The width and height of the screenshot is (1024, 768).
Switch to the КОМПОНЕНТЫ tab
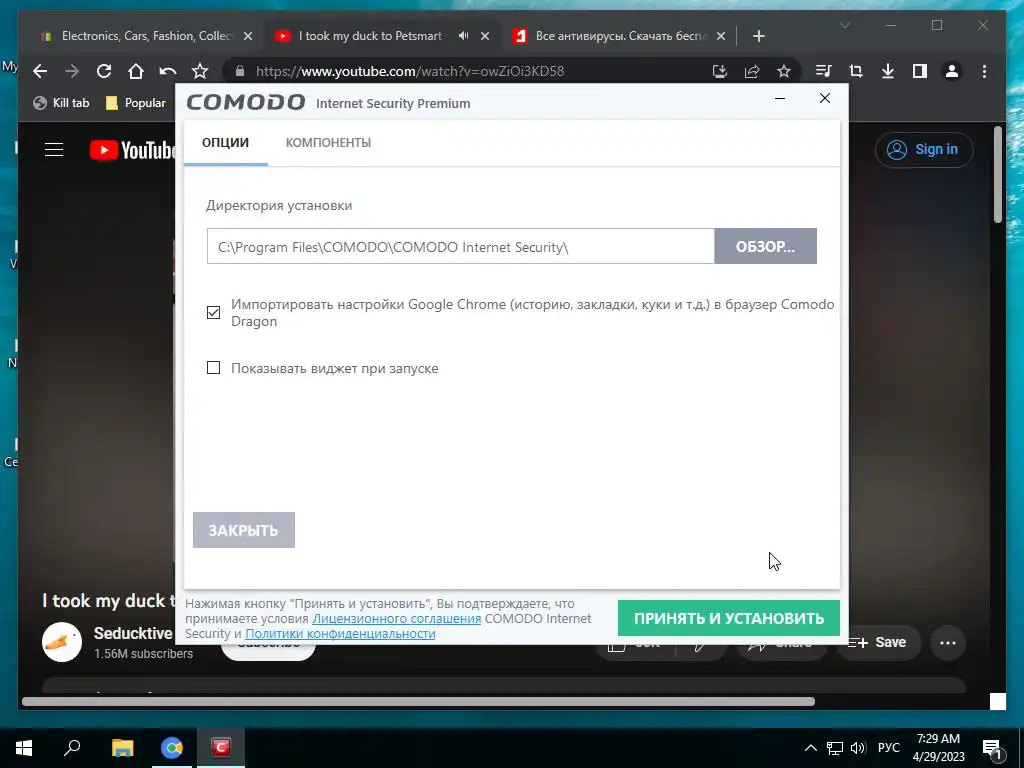coord(328,142)
